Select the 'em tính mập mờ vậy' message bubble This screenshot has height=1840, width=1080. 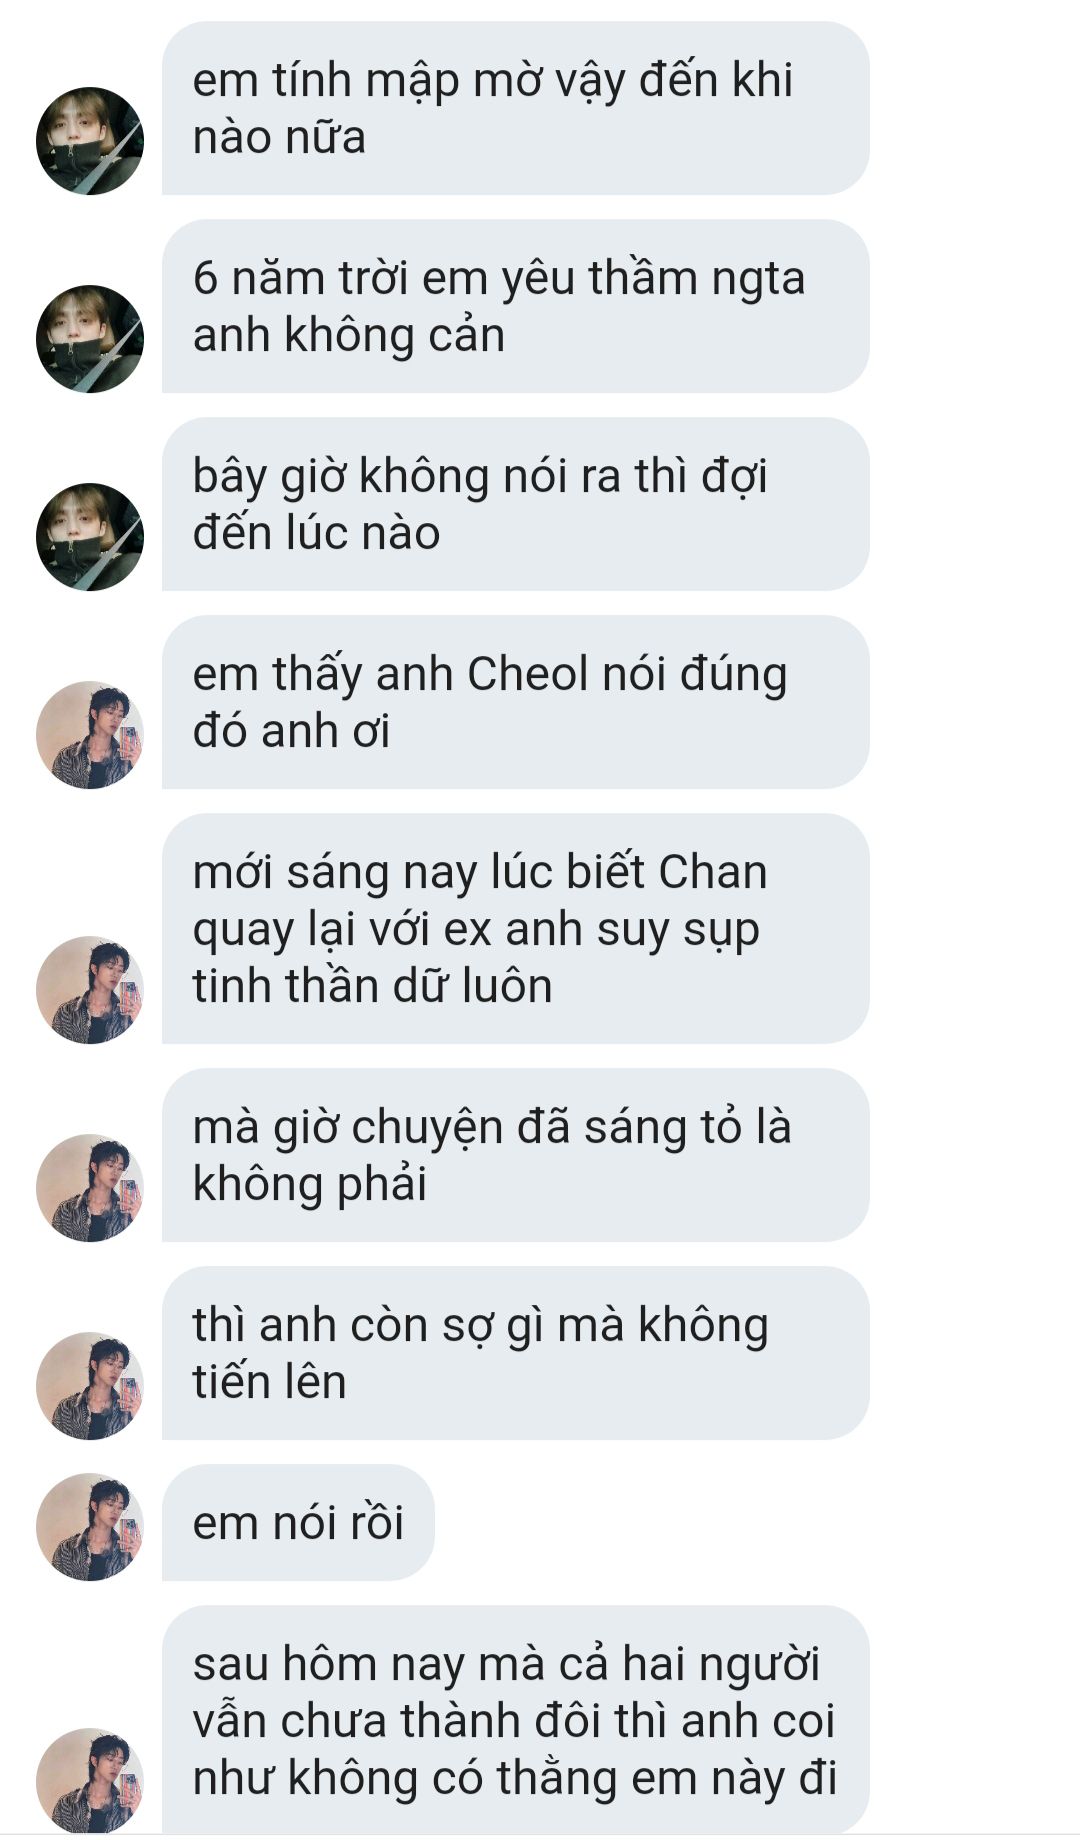516,108
